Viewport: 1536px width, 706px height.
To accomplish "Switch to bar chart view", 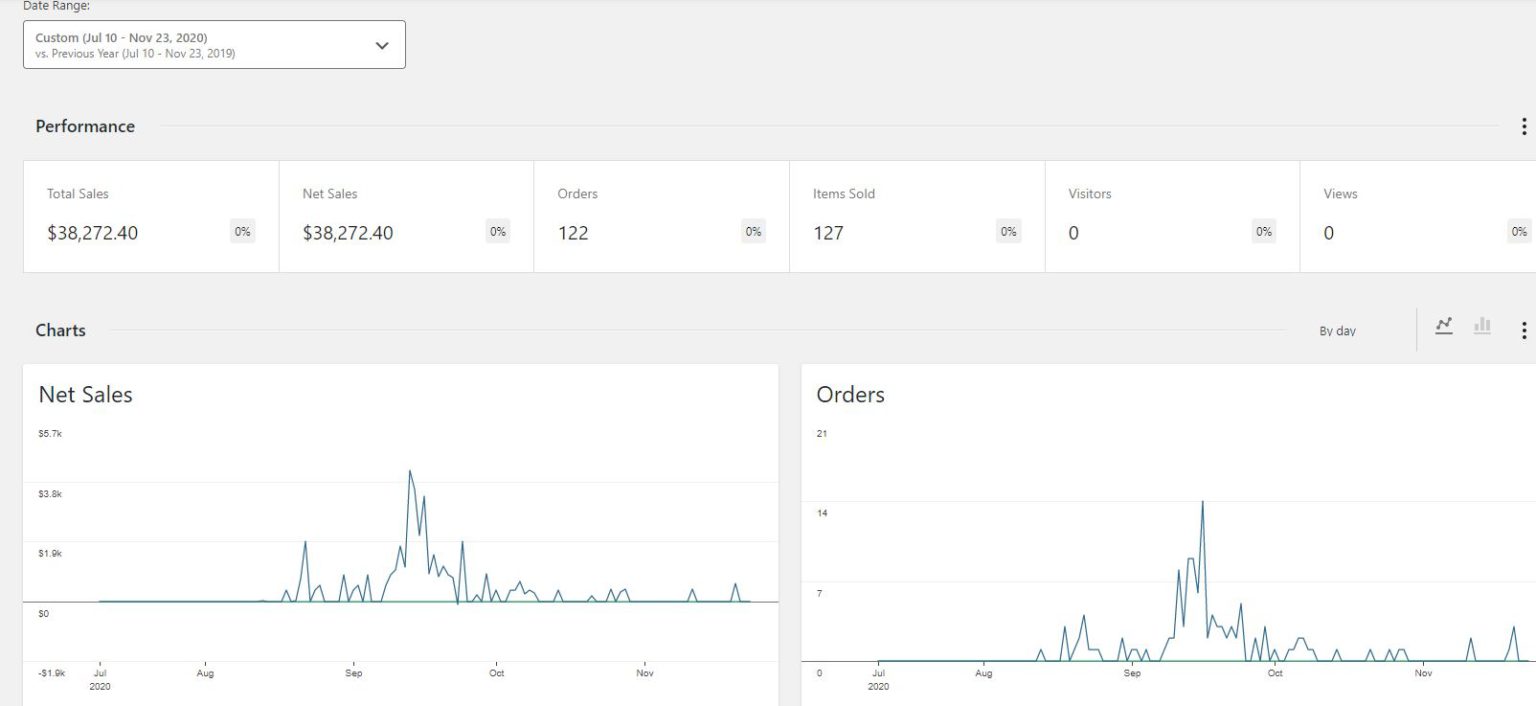I will (1482, 326).
